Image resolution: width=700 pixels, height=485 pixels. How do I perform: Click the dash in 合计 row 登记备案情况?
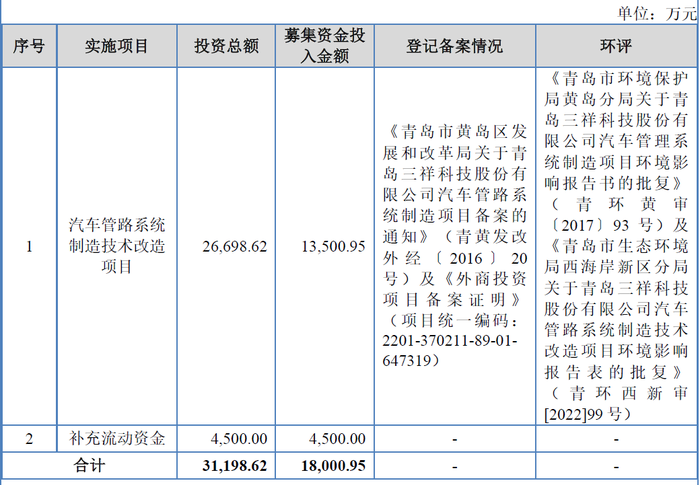pos(454,467)
